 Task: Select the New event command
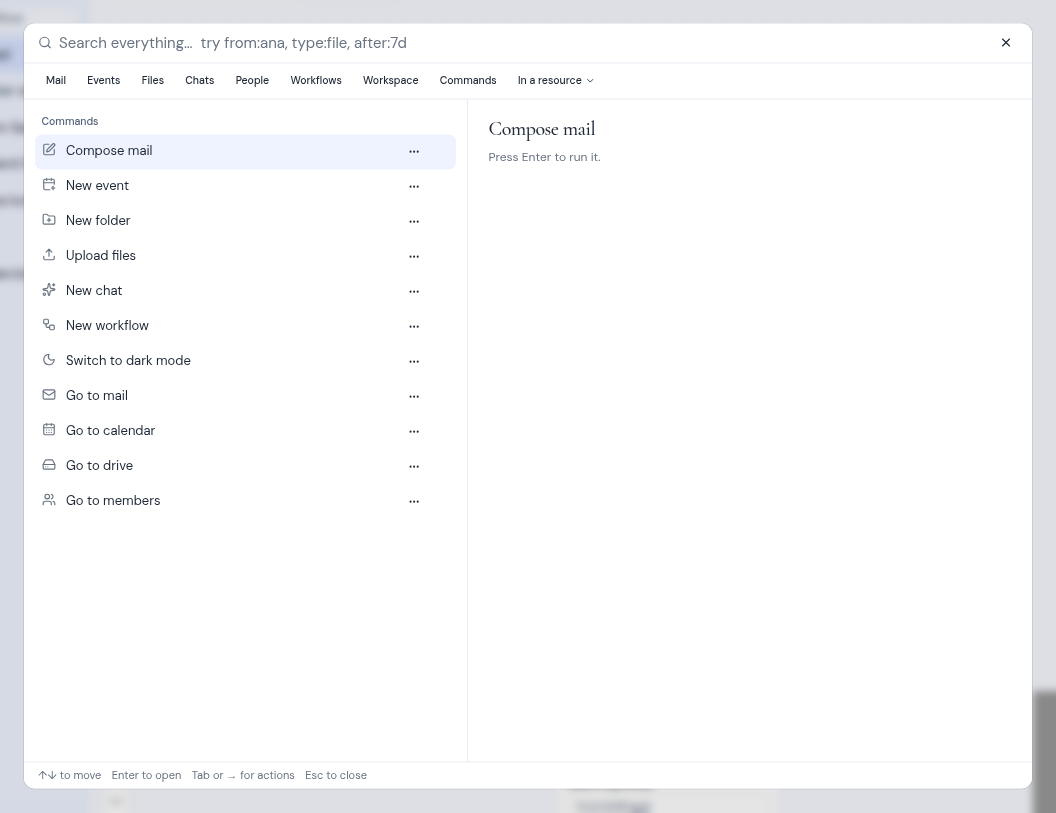[245, 186]
